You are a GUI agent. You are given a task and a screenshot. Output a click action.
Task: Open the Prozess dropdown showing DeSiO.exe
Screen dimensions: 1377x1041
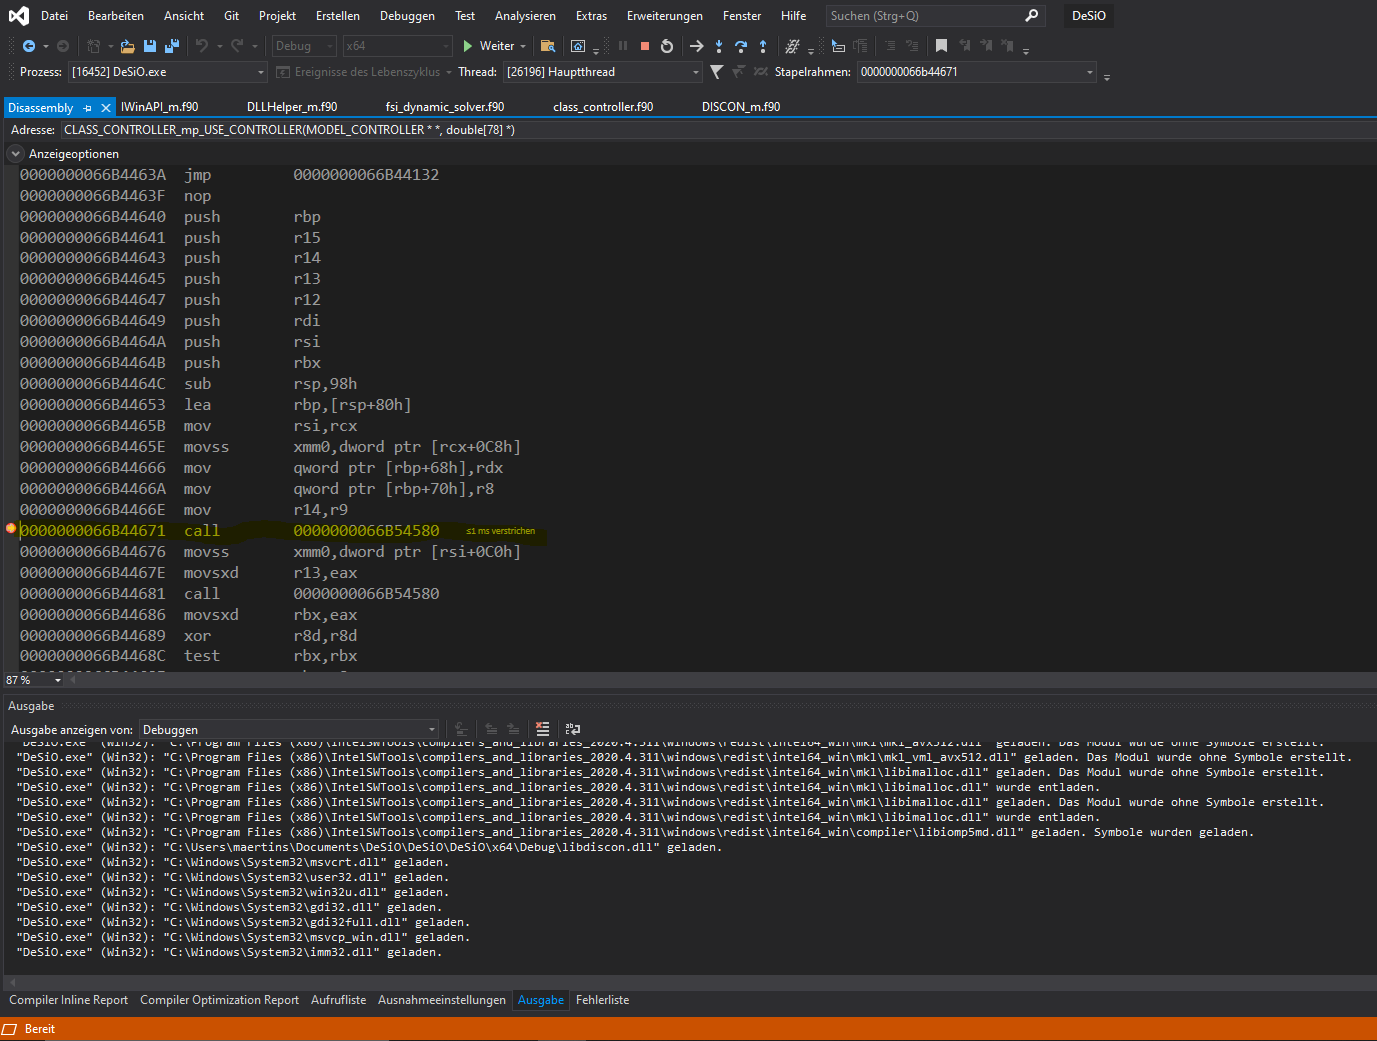coord(259,71)
